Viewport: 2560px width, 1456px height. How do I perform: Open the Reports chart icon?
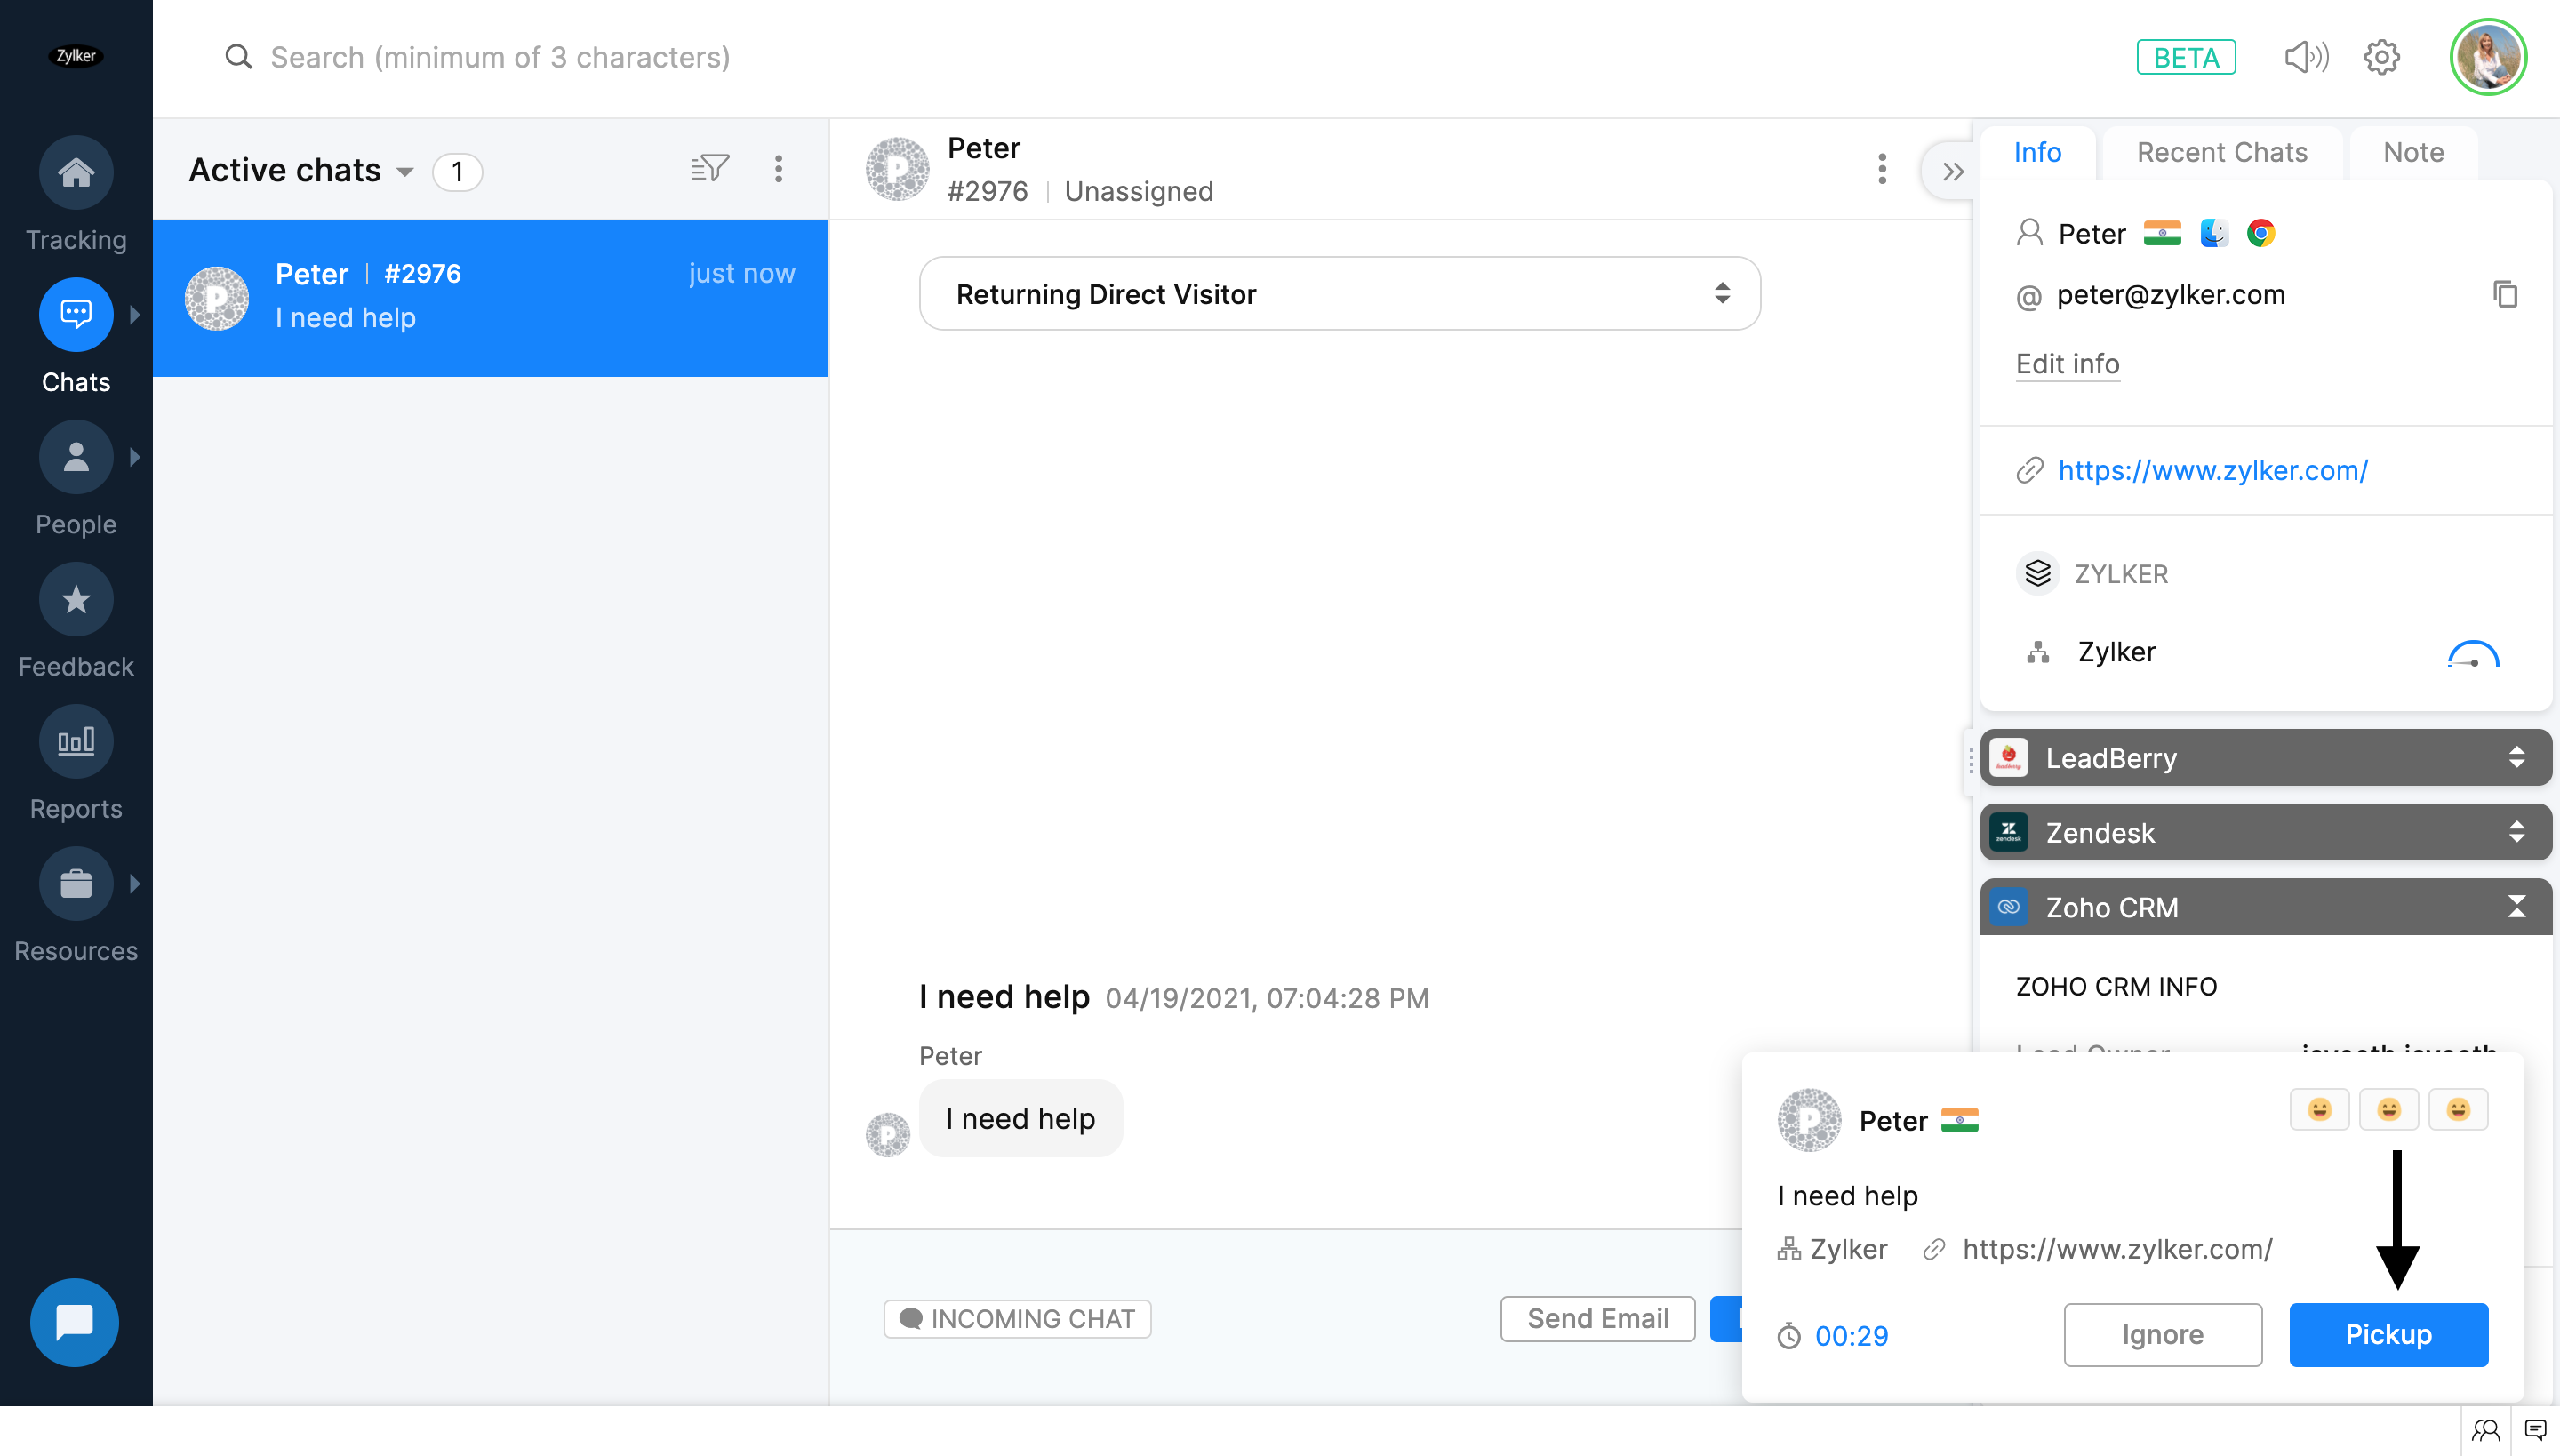(x=76, y=741)
